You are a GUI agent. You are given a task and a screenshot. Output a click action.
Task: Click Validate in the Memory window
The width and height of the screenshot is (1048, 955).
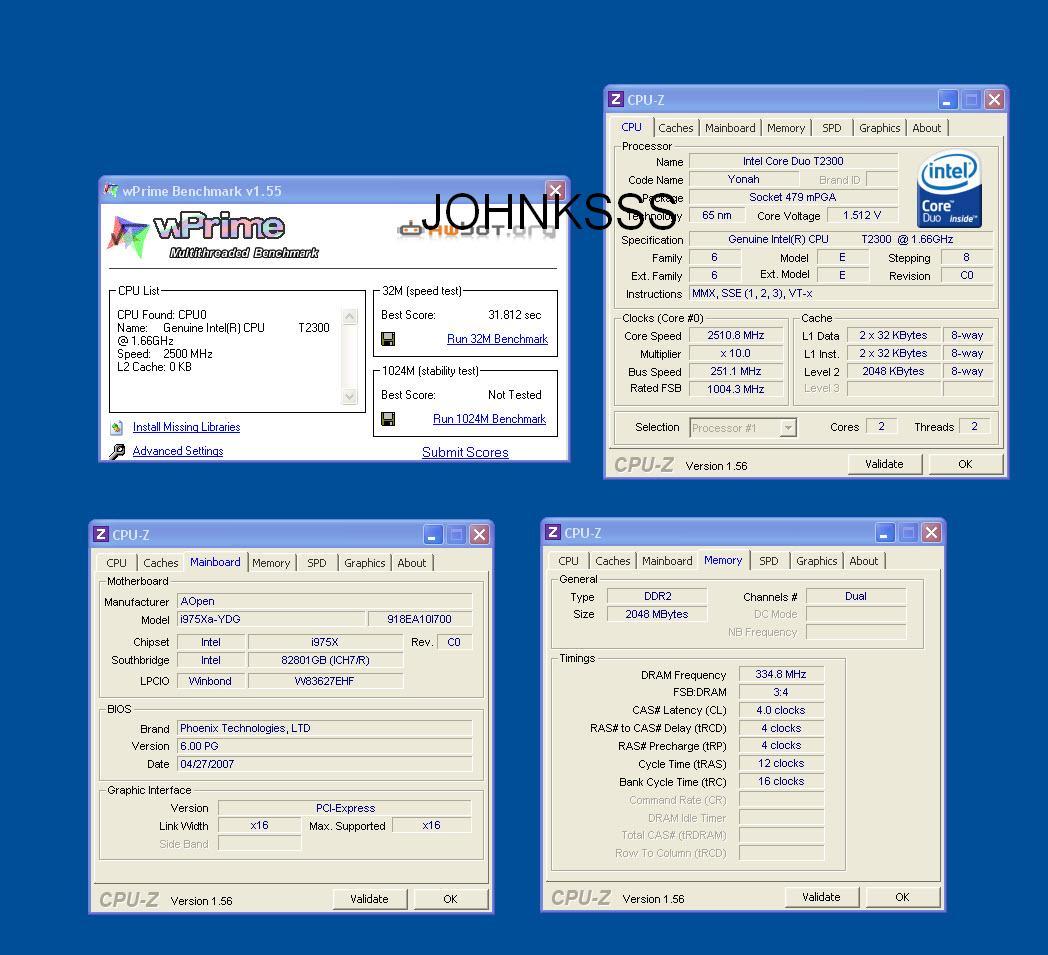pyautogui.click(x=821, y=897)
